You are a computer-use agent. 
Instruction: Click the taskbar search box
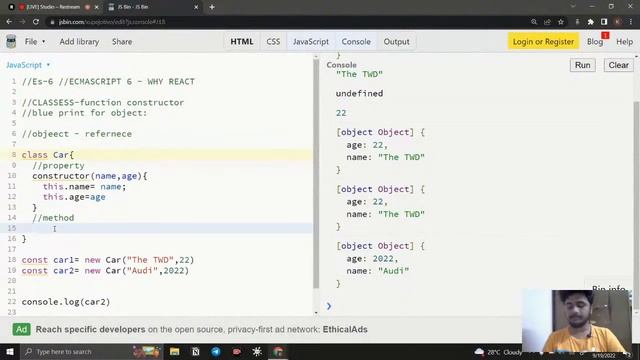coord(91,351)
